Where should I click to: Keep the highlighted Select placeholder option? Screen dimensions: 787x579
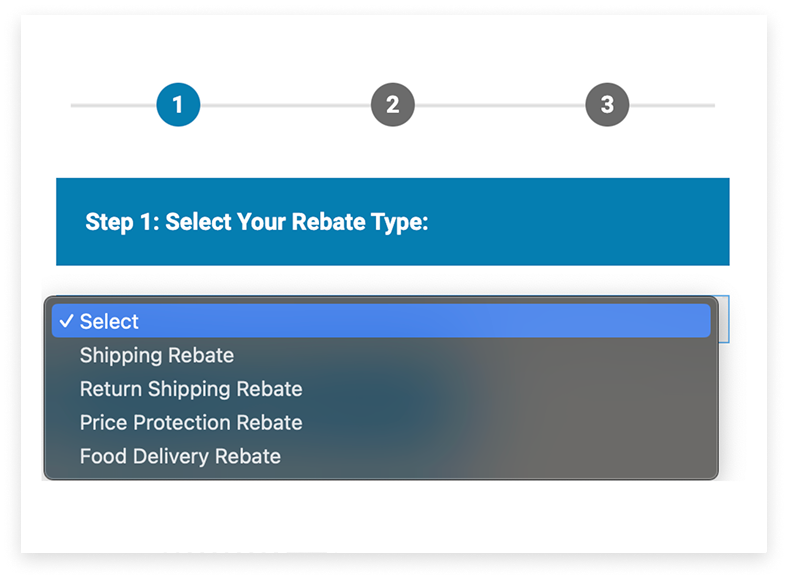pyautogui.click(x=381, y=321)
